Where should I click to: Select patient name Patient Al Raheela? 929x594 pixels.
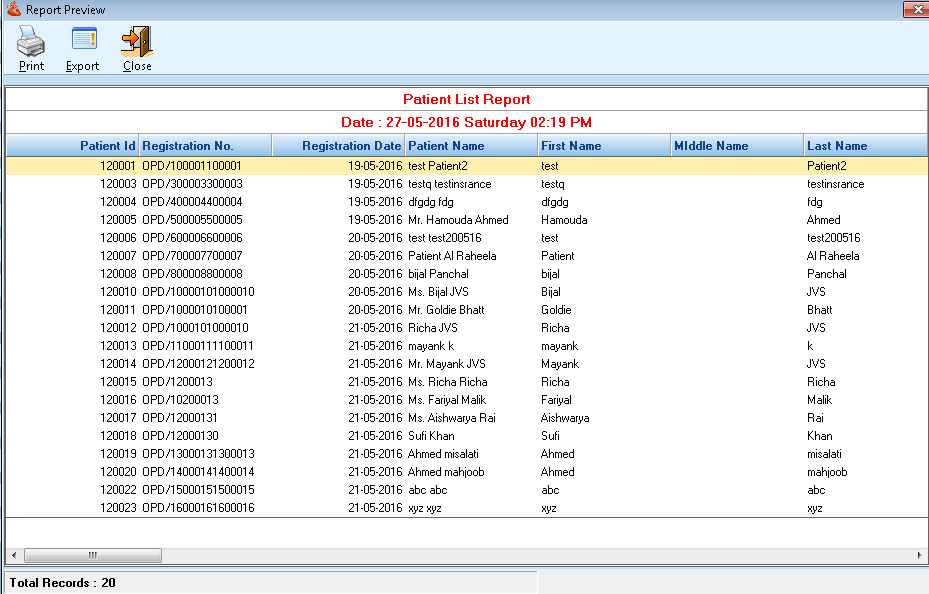point(452,256)
